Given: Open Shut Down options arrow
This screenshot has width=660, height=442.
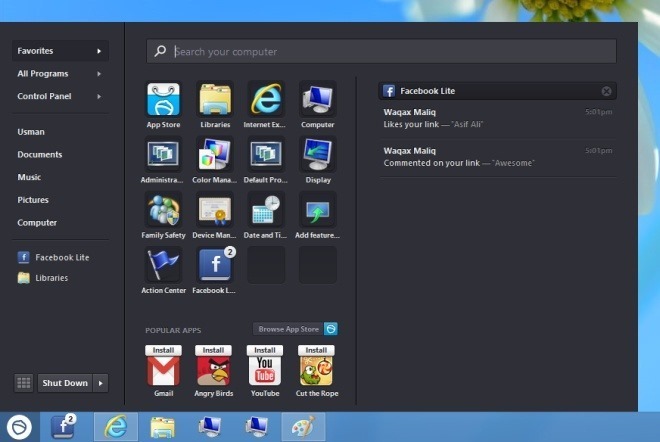Looking at the screenshot, I should point(101,383).
